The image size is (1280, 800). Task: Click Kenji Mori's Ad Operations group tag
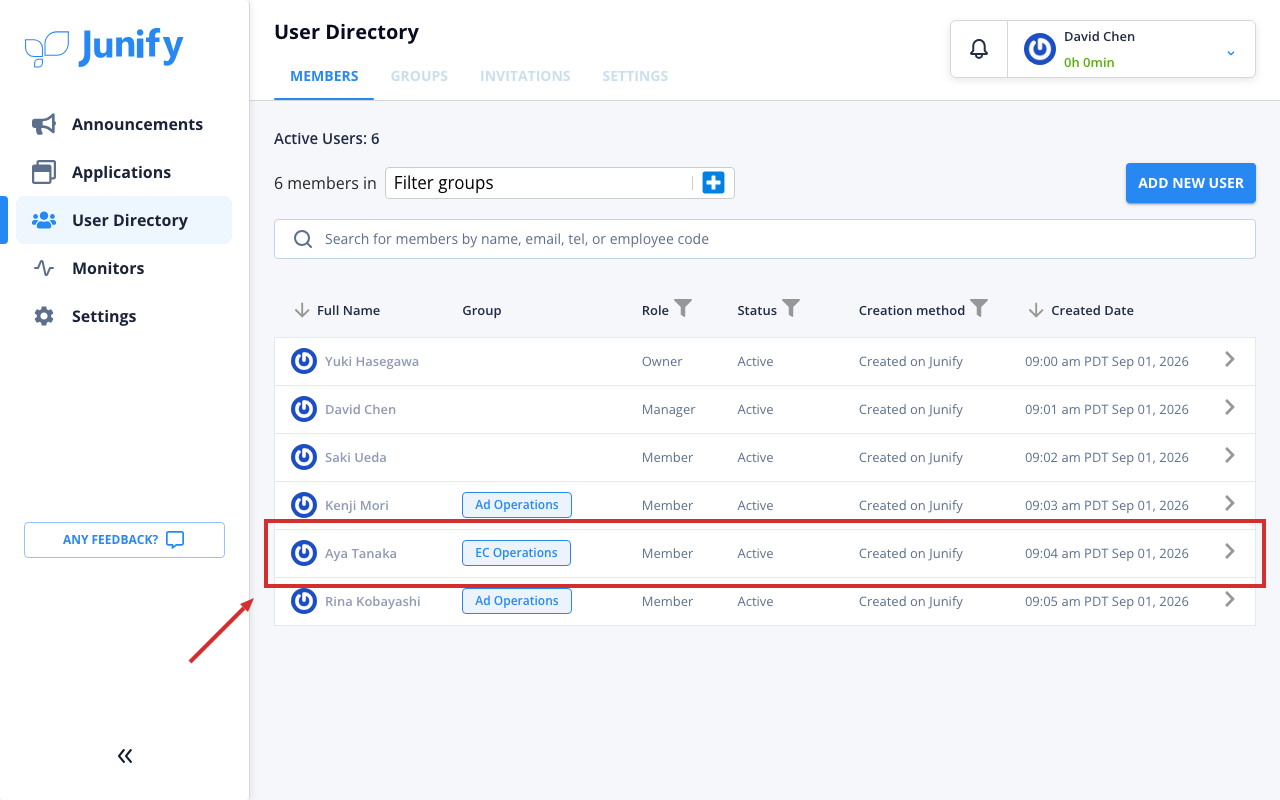[x=517, y=505]
